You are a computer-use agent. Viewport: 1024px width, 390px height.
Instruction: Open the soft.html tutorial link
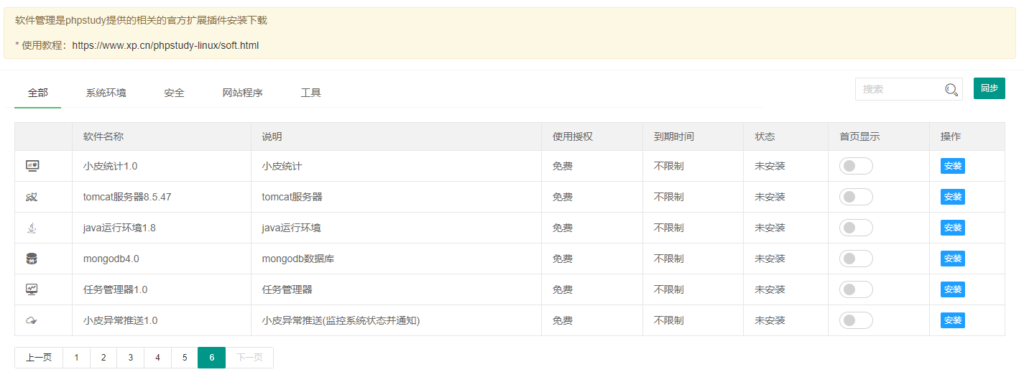[x=165, y=46]
